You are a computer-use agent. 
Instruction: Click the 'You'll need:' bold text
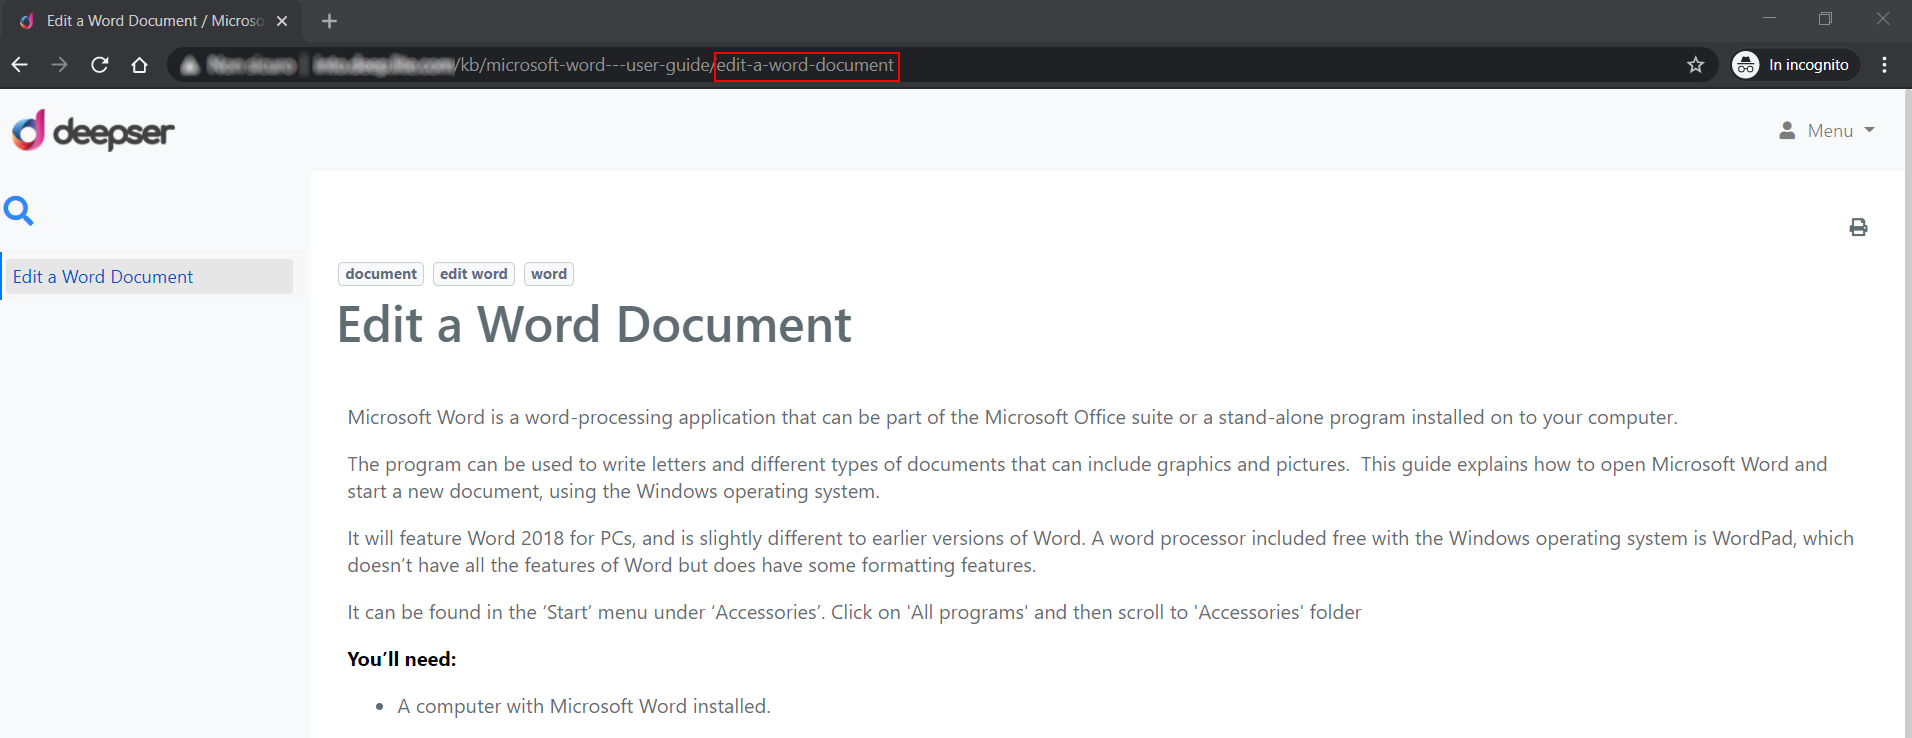click(402, 659)
